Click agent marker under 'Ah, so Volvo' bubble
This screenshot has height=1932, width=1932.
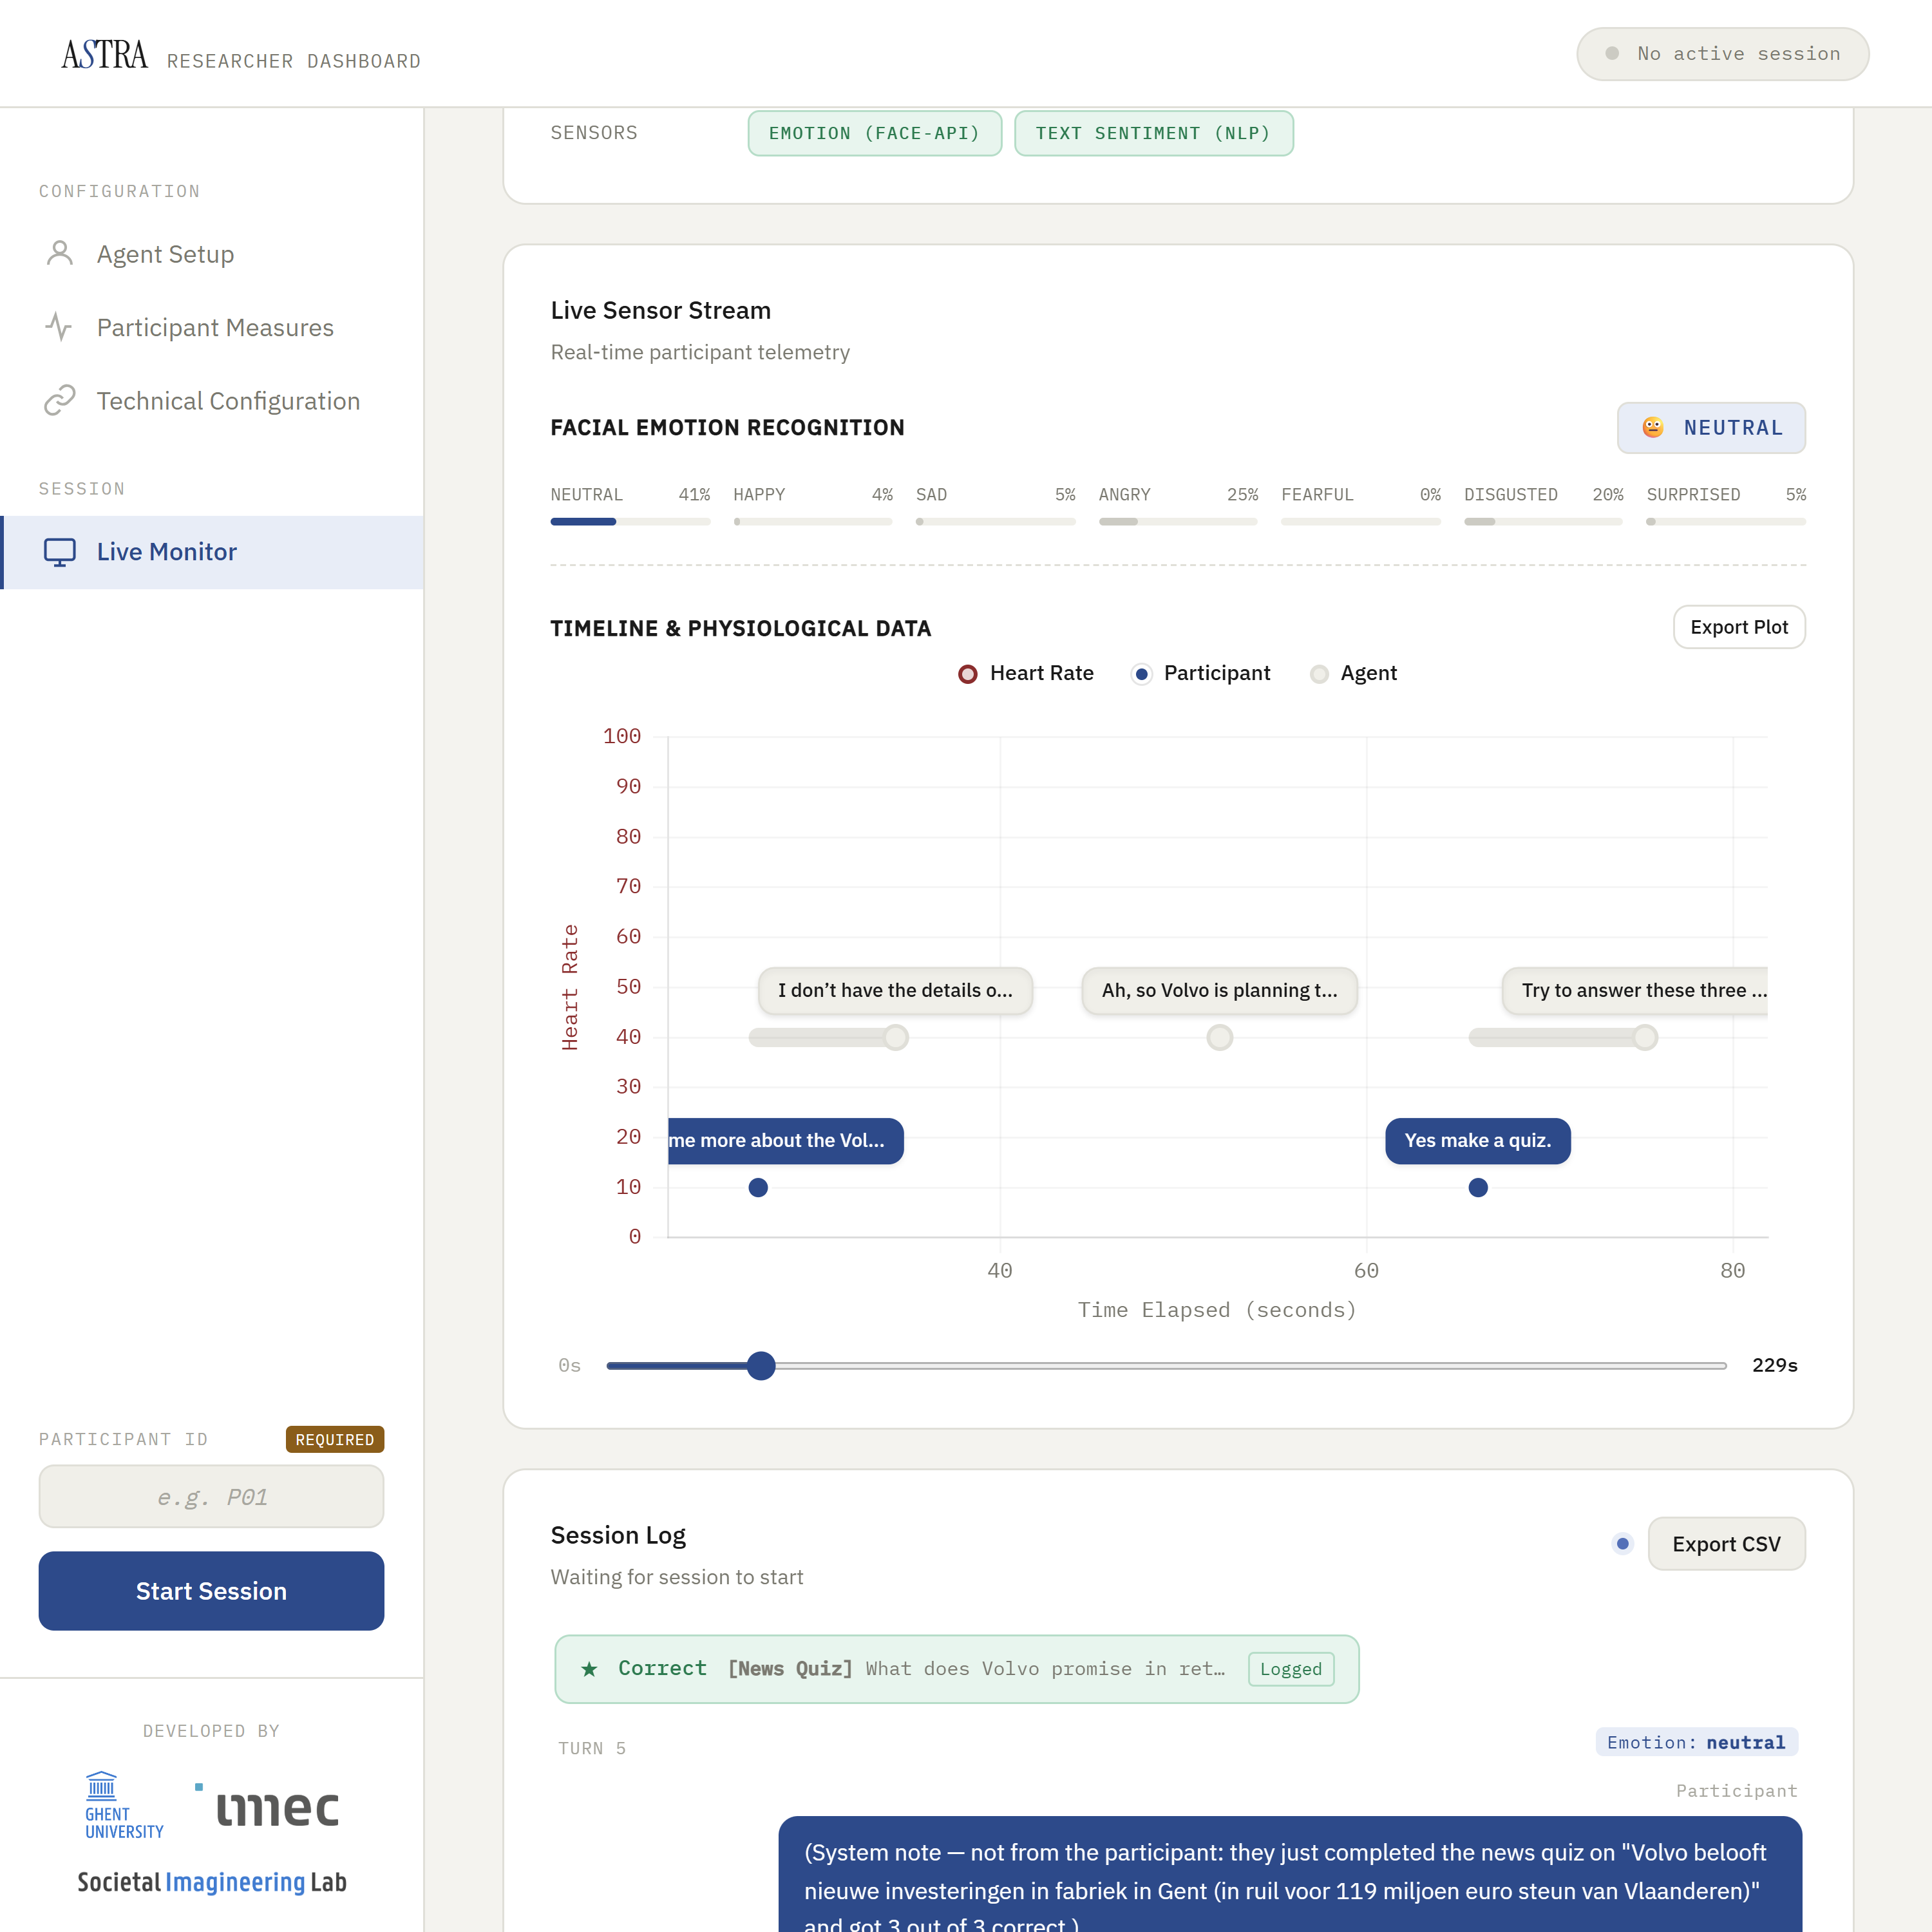(1219, 1037)
